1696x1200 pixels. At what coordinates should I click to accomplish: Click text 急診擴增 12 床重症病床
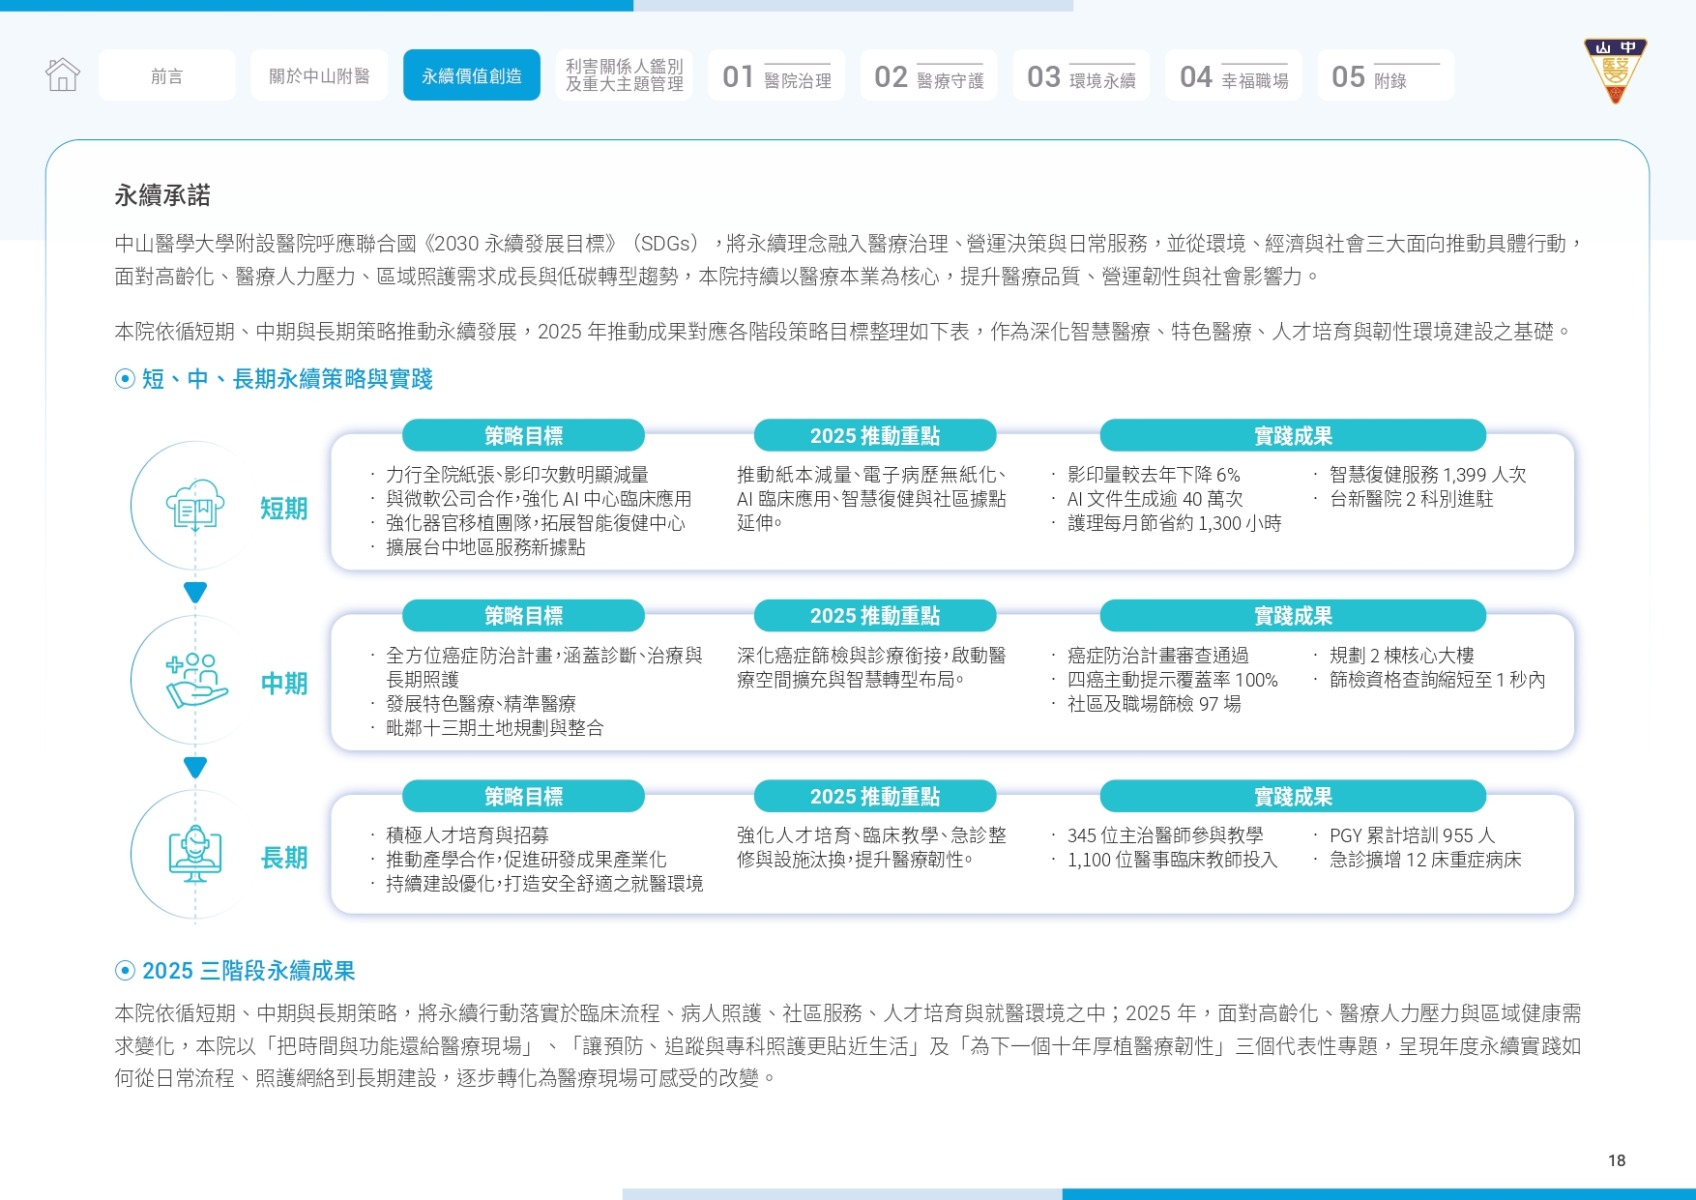click(1425, 860)
